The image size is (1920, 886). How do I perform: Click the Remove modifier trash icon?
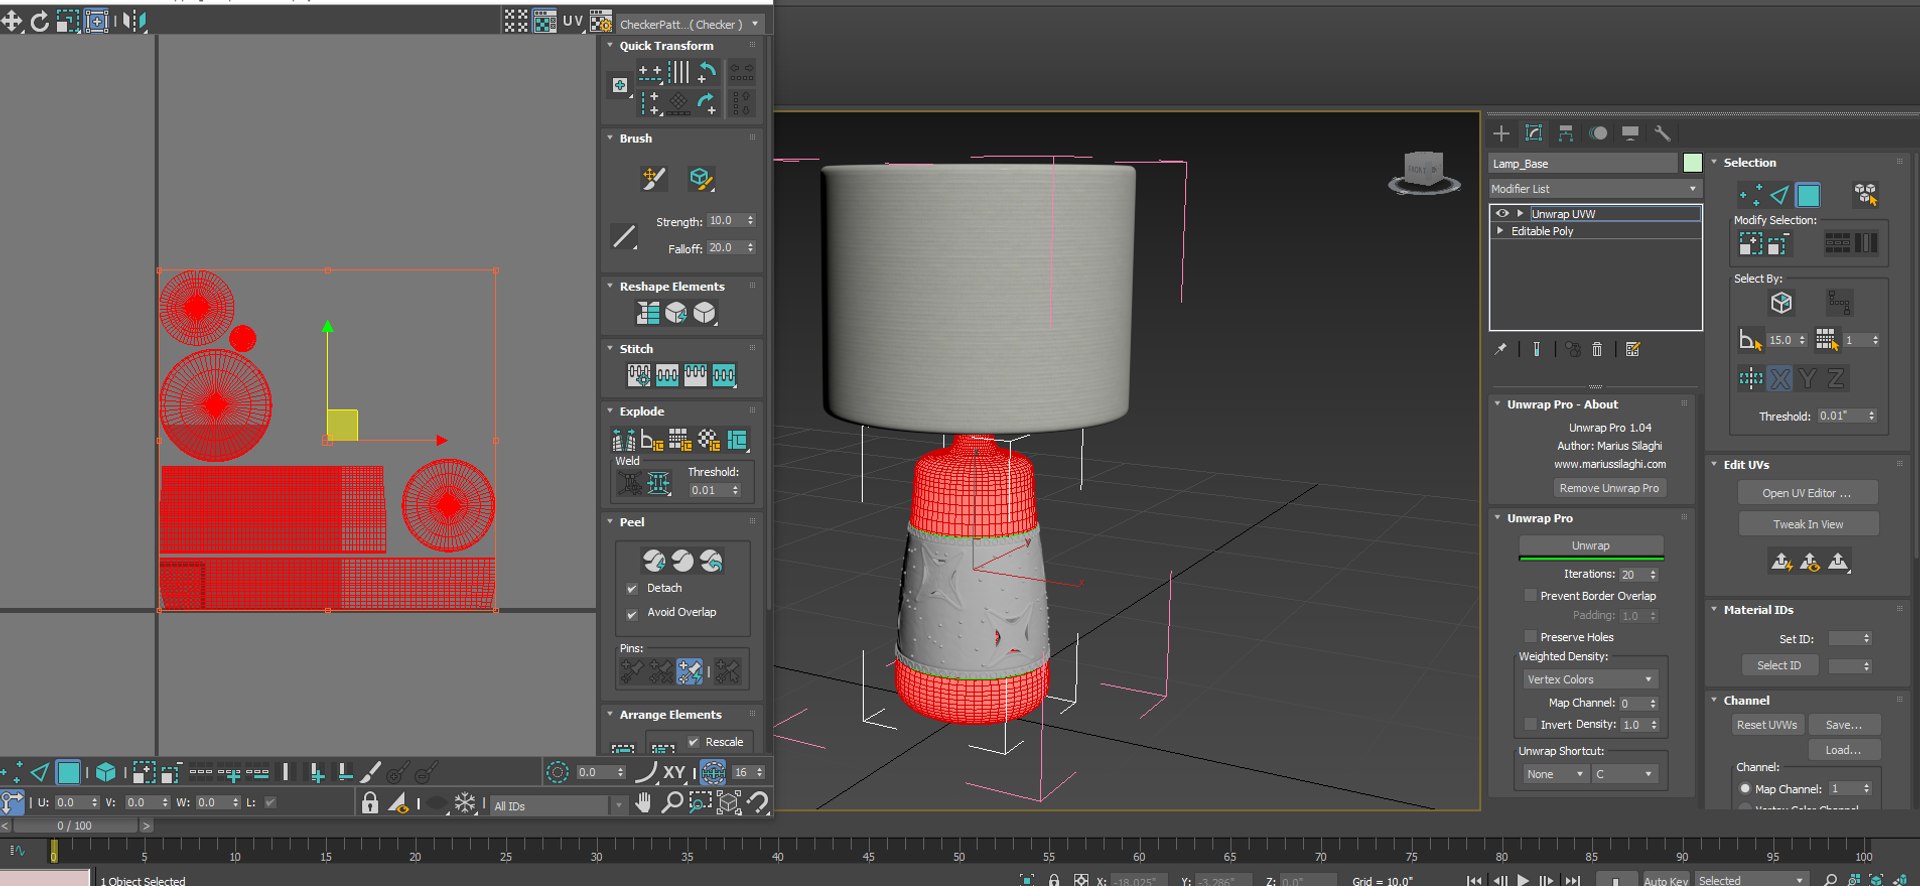point(1597,349)
